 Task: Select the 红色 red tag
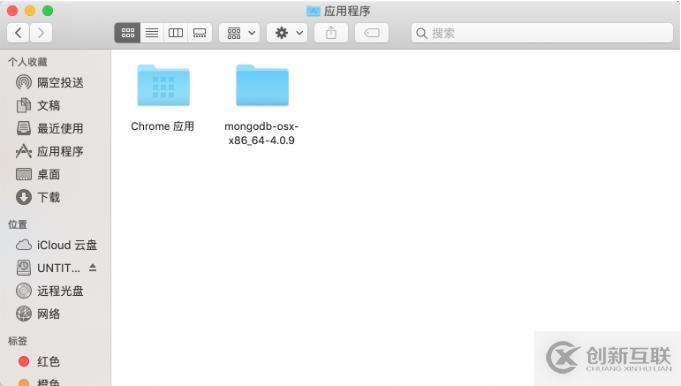tap(39, 361)
